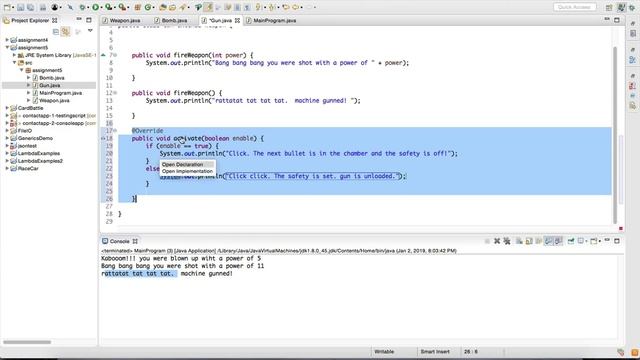Expand the RaceCar project
This screenshot has width=640, height=360.
coord(7,168)
